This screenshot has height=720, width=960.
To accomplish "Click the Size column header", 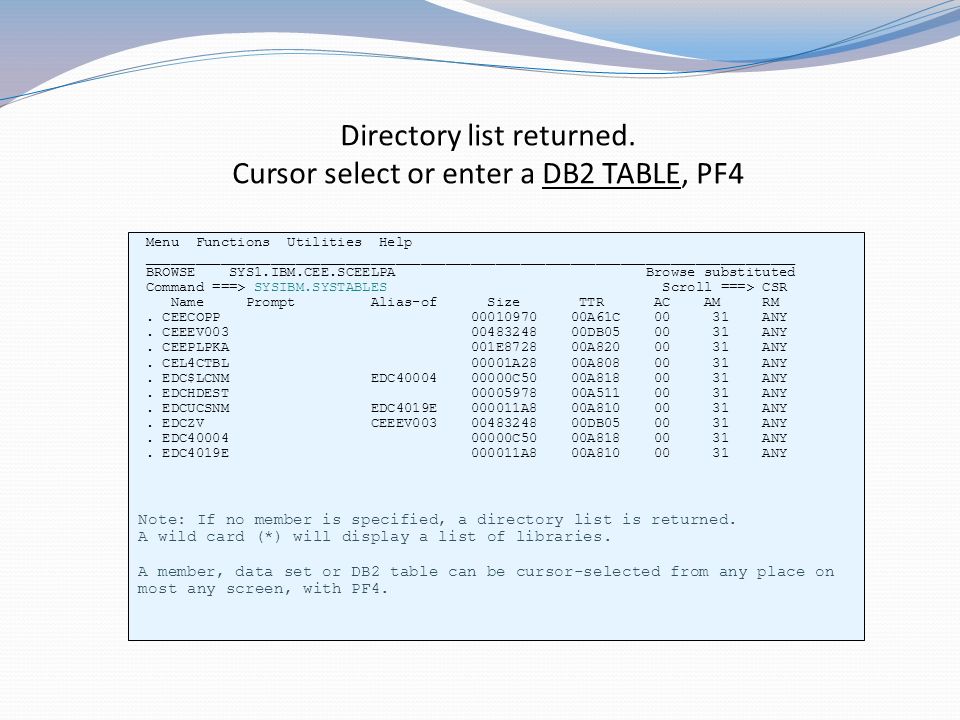I will pos(503,302).
